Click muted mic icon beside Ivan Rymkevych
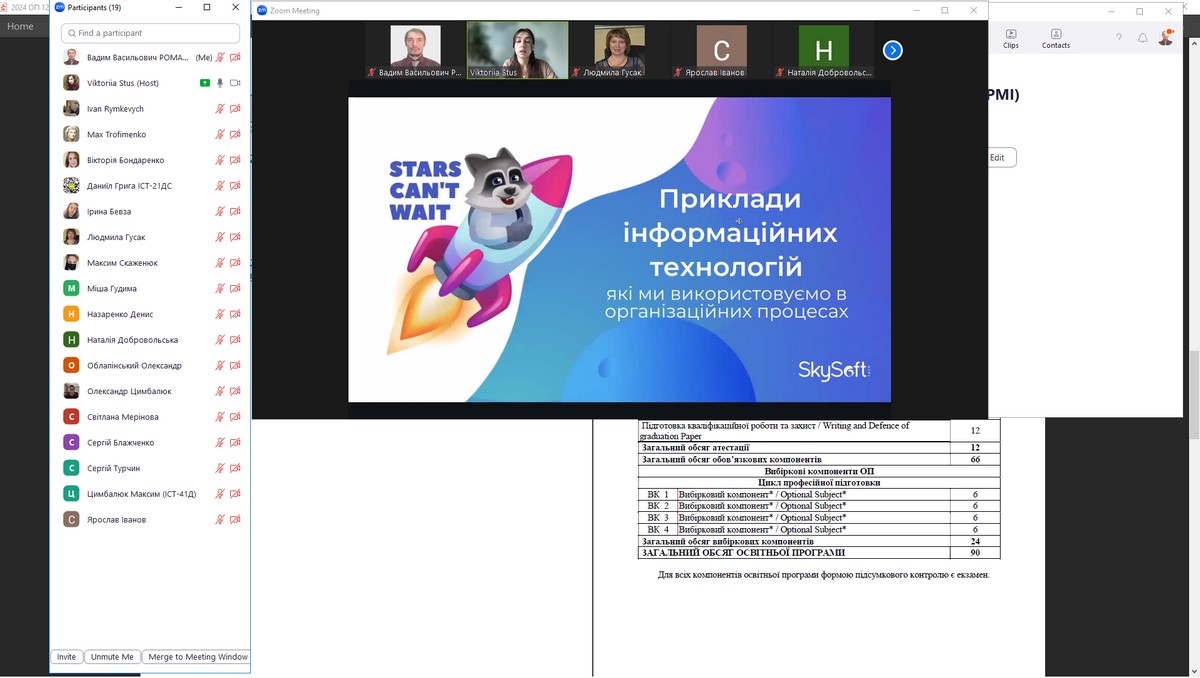The height and width of the screenshot is (678, 1200). 220,109
